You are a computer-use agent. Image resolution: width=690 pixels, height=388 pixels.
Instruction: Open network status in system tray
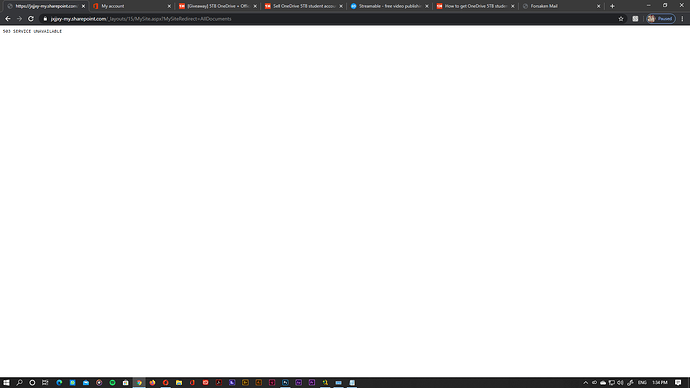[612, 383]
